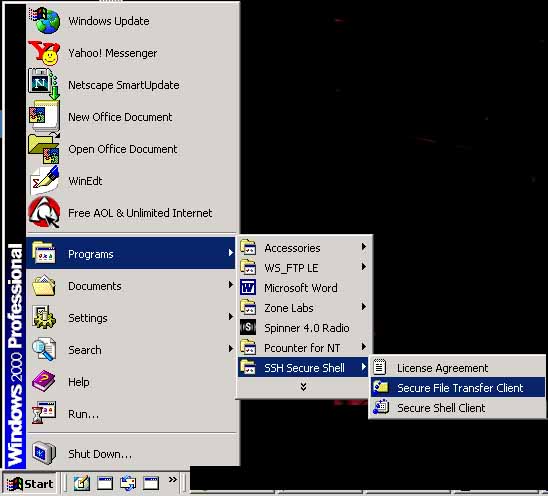Click the New Office Document icon

(44, 116)
